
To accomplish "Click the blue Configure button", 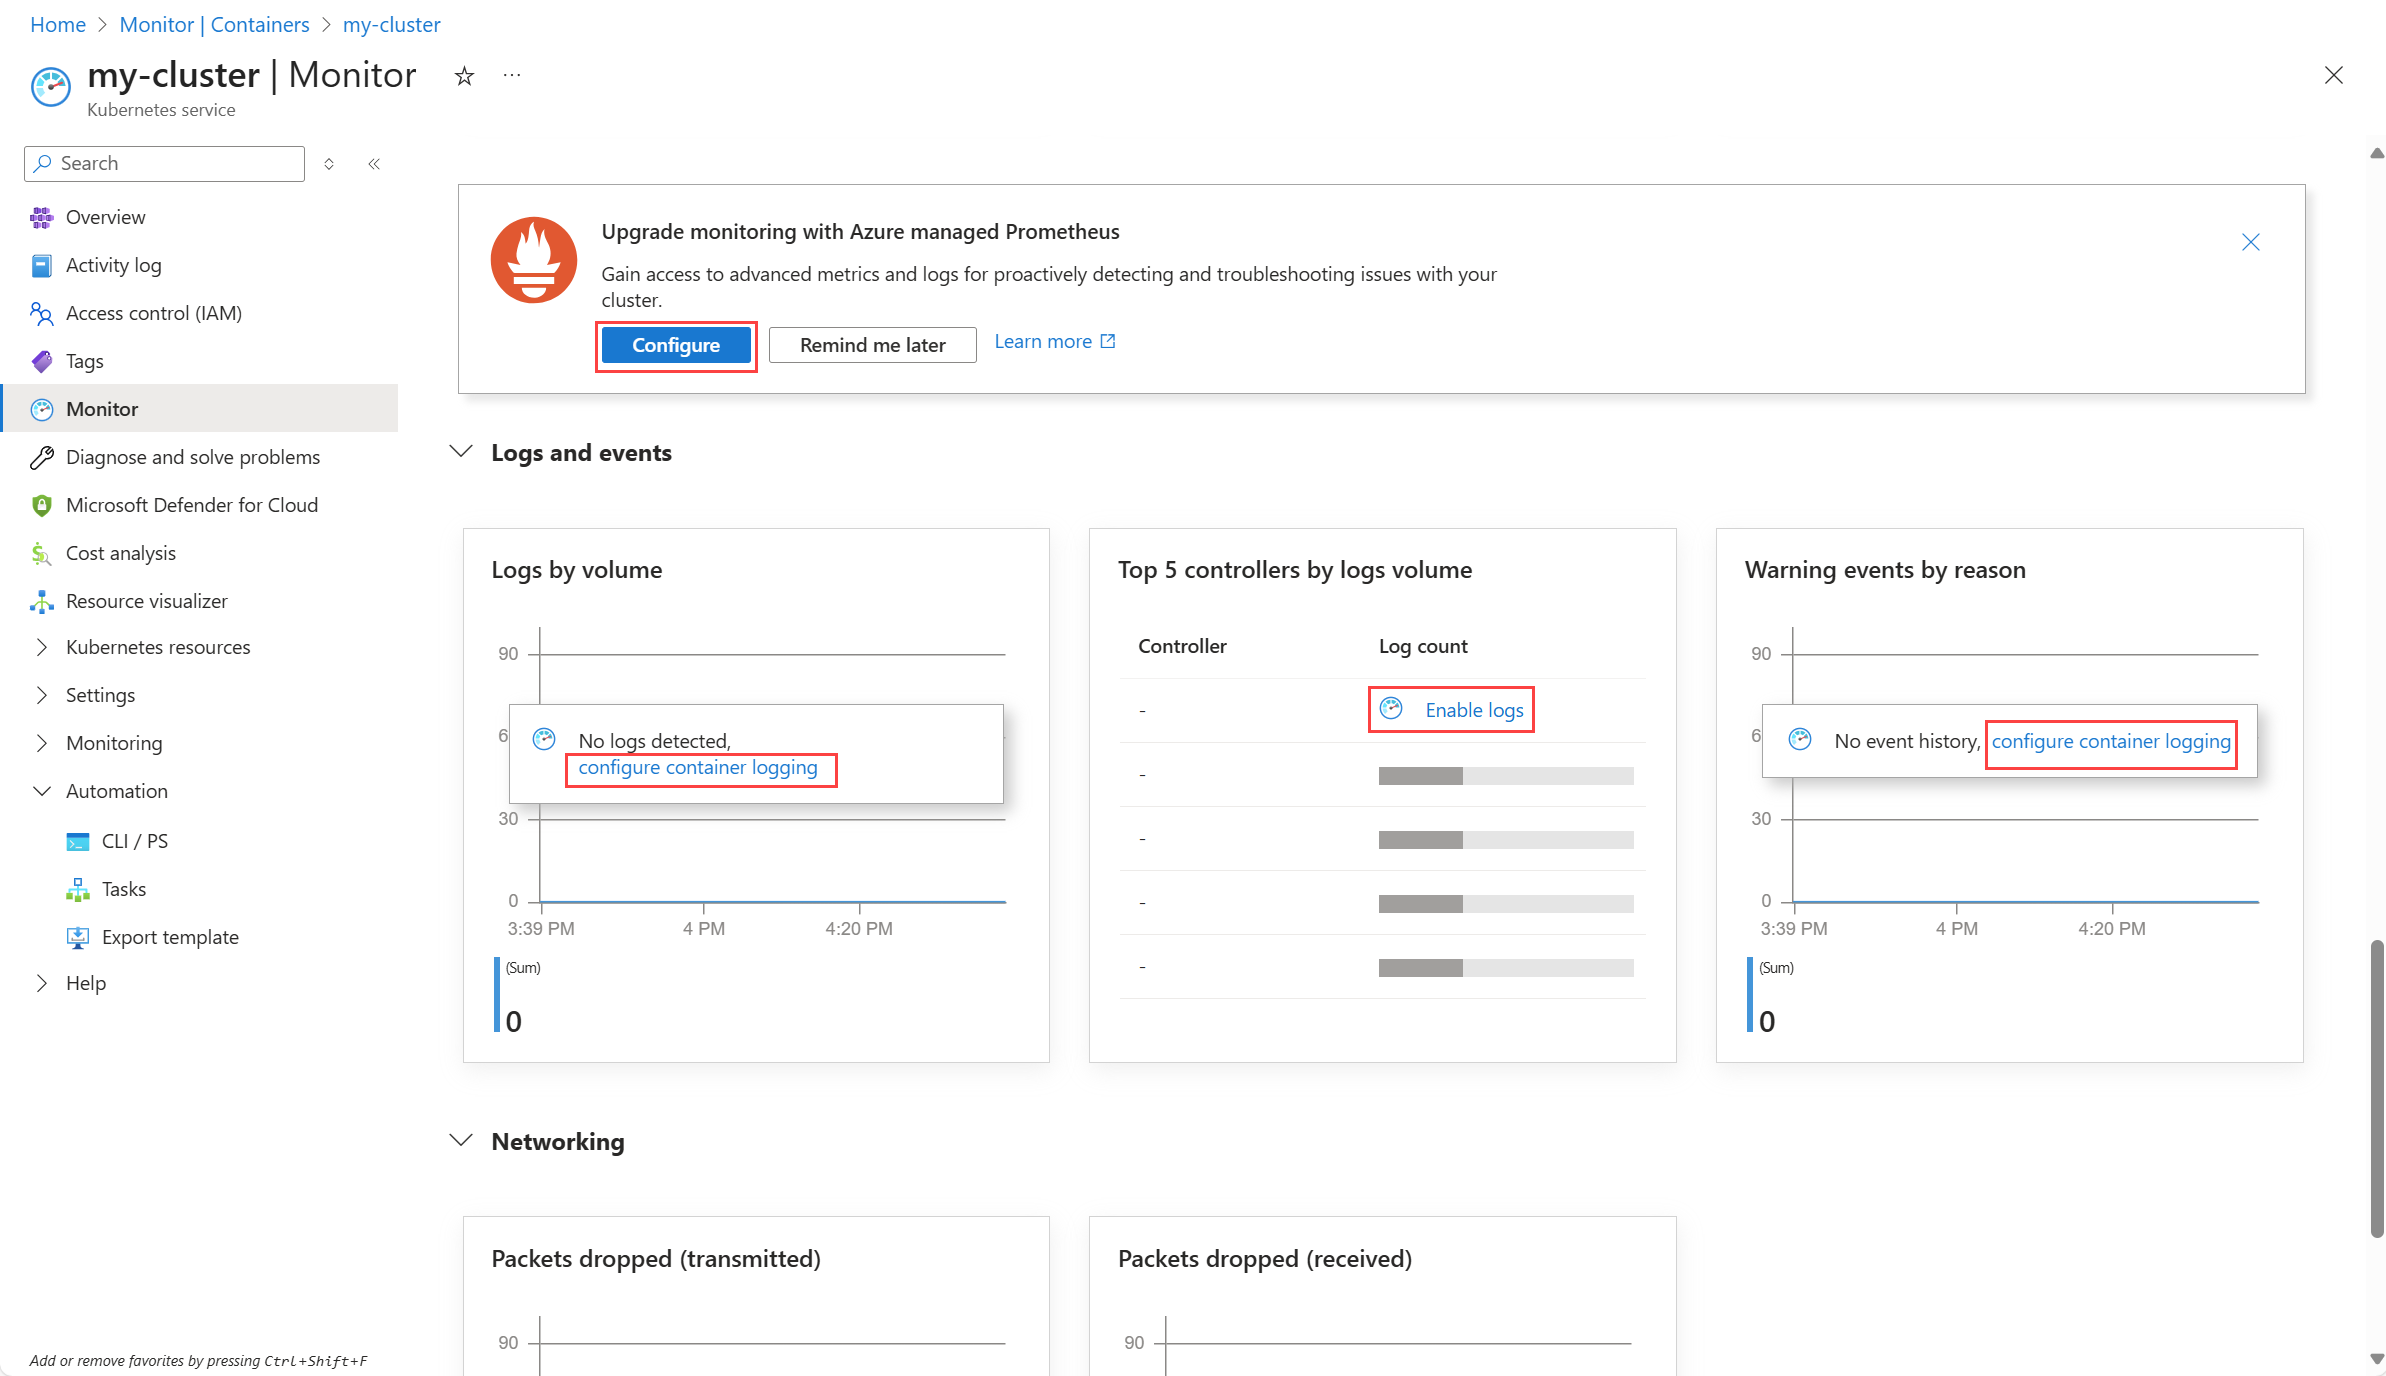I will [x=676, y=345].
